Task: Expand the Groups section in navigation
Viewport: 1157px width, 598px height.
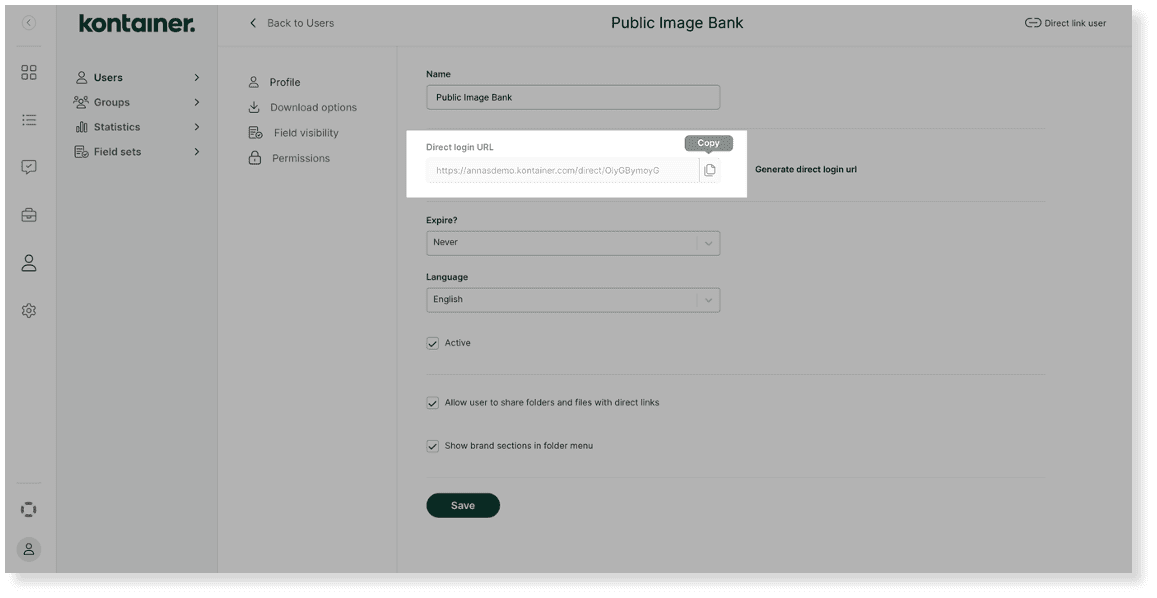Action: point(110,101)
